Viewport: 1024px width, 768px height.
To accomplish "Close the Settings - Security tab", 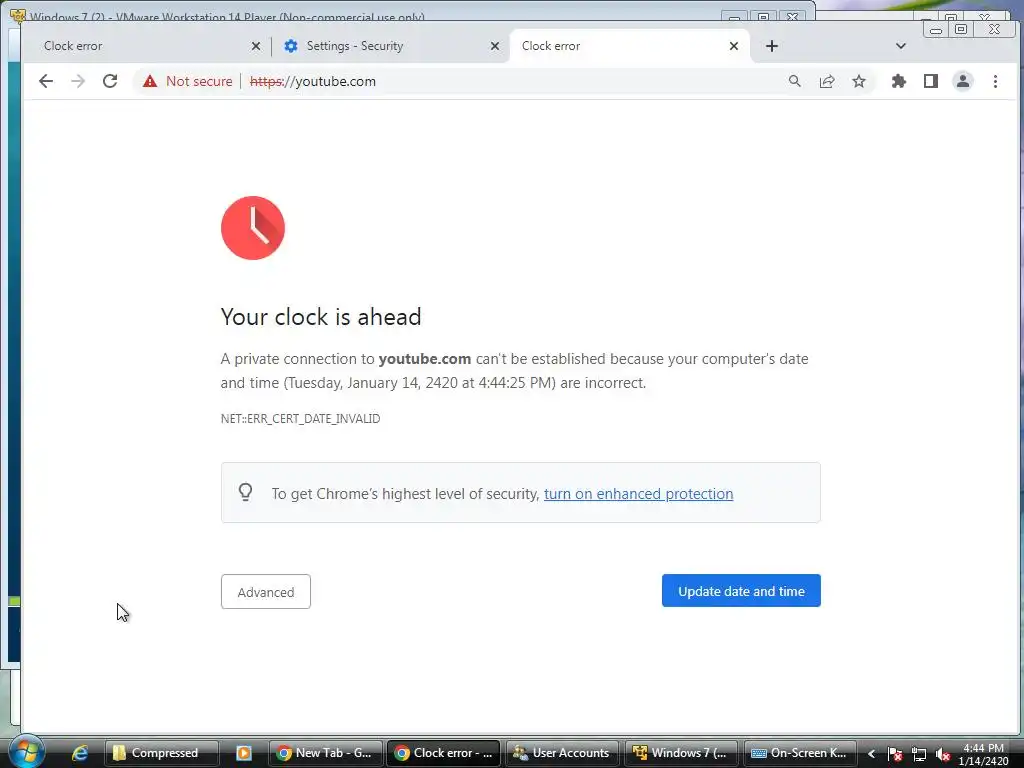I will point(494,46).
